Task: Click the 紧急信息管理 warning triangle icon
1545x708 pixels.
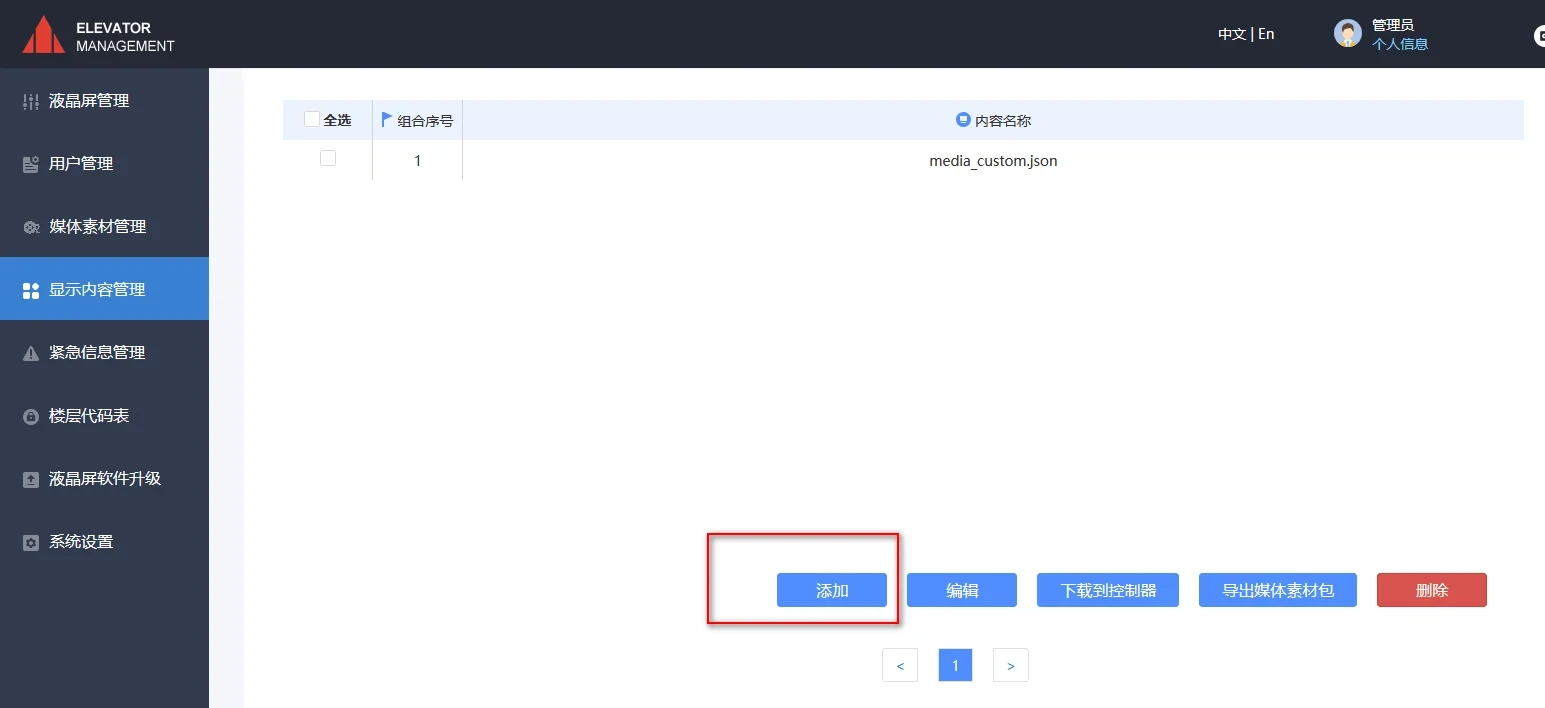Action: (31, 353)
